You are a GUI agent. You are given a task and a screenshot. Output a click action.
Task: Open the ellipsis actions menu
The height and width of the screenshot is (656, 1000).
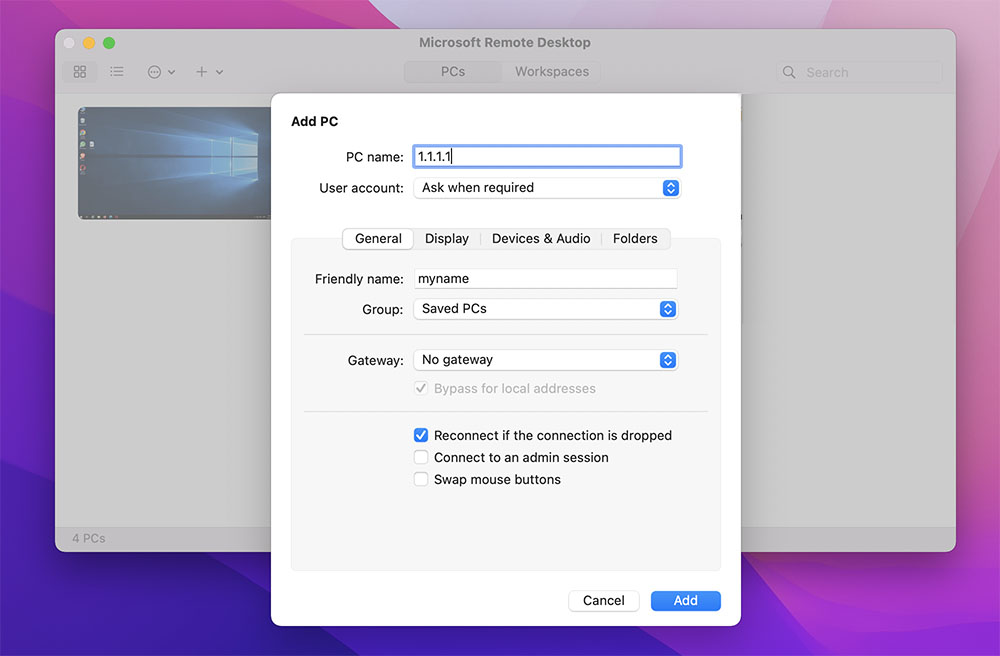pyautogui.click(x=161, y=72)
